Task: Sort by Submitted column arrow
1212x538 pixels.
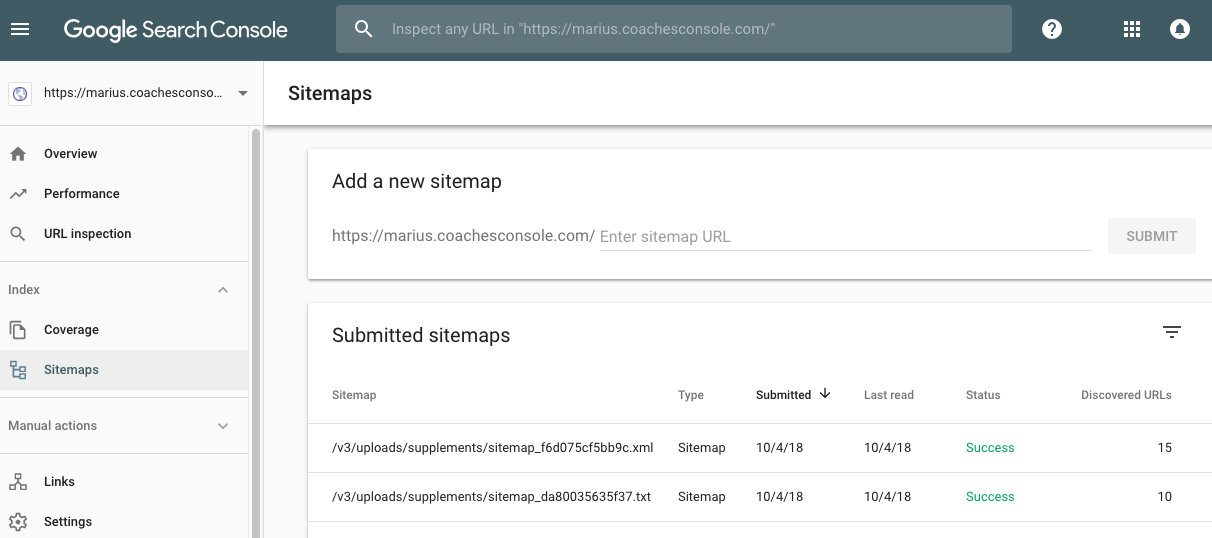Action: (825, 394)
